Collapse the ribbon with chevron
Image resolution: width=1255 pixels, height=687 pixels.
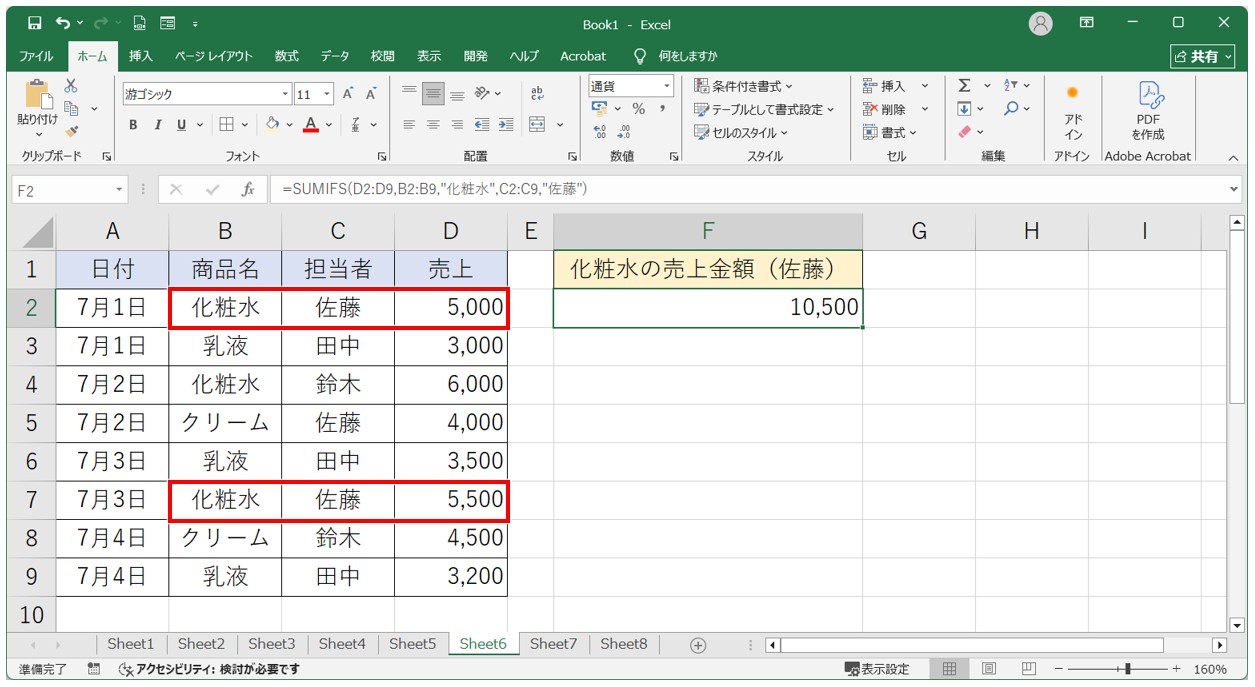point(1233,157)
